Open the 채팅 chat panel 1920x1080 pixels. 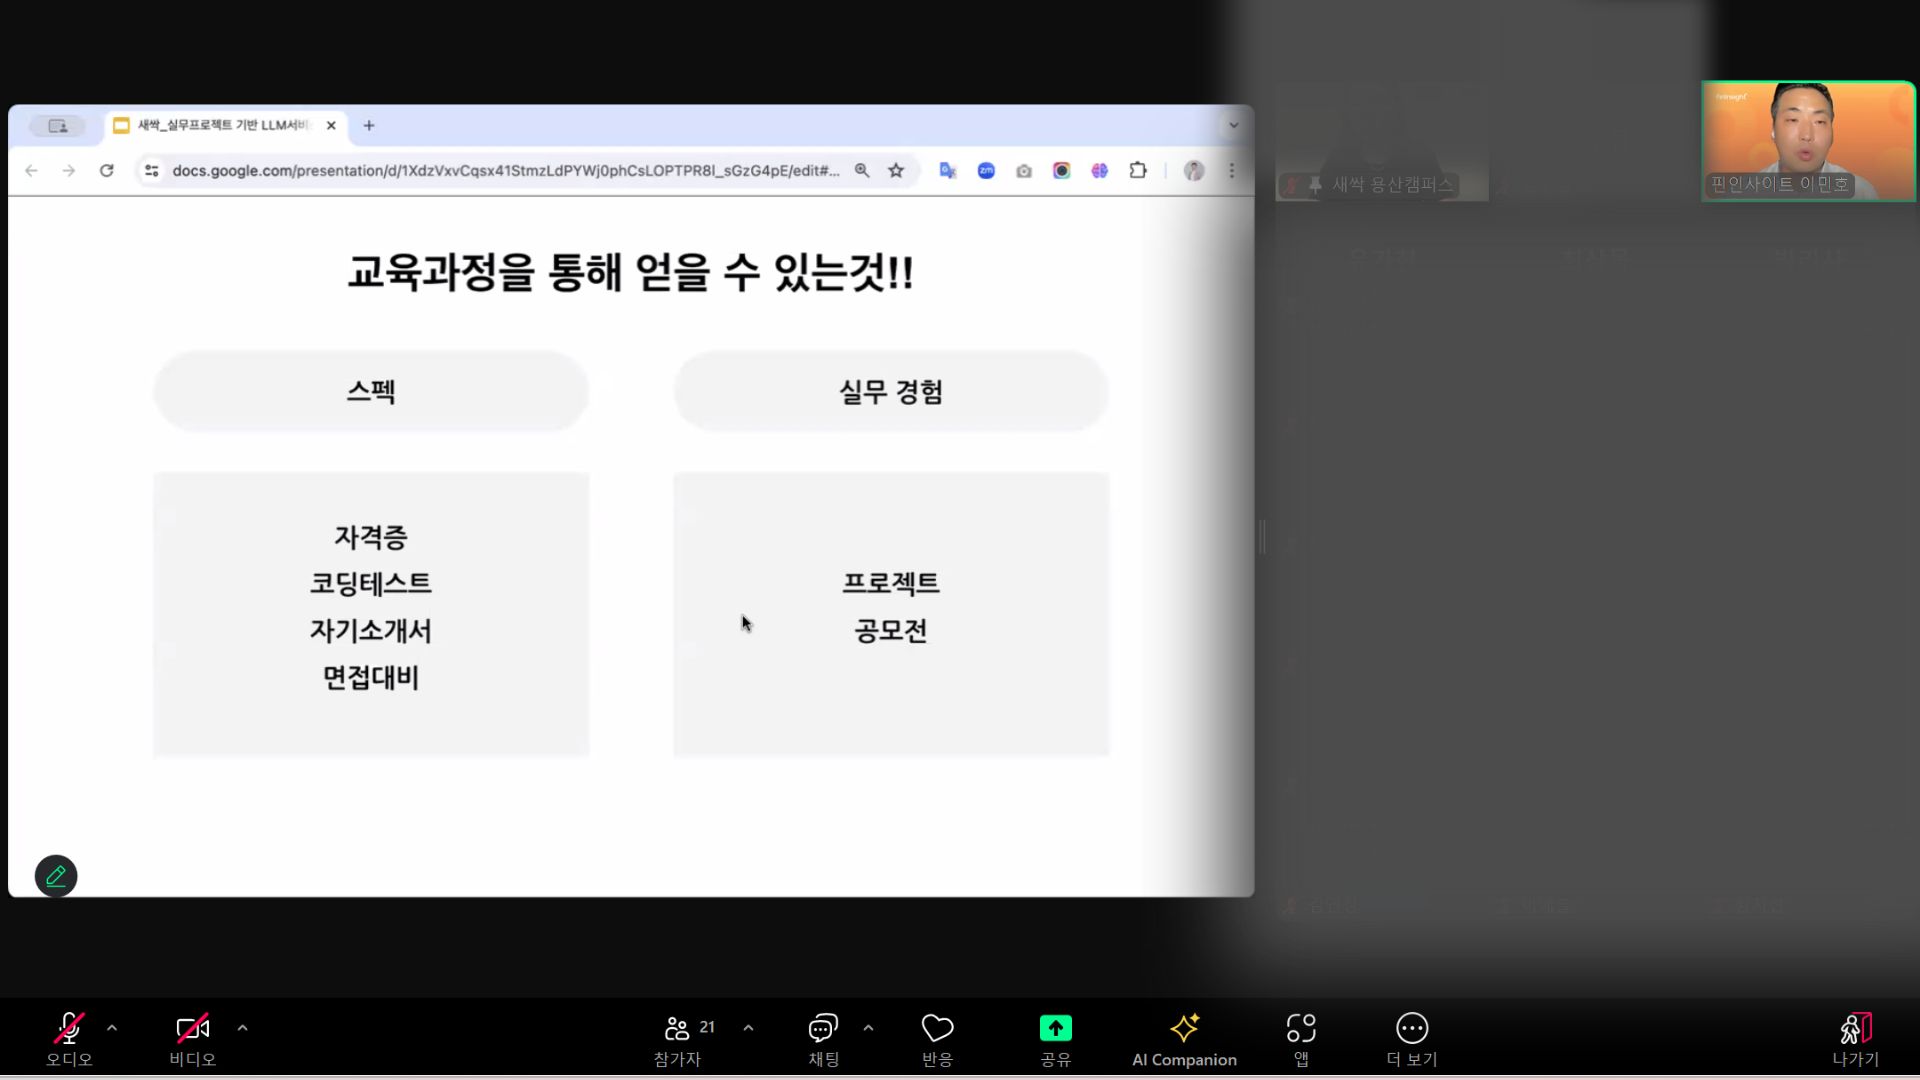(823, 1038)
